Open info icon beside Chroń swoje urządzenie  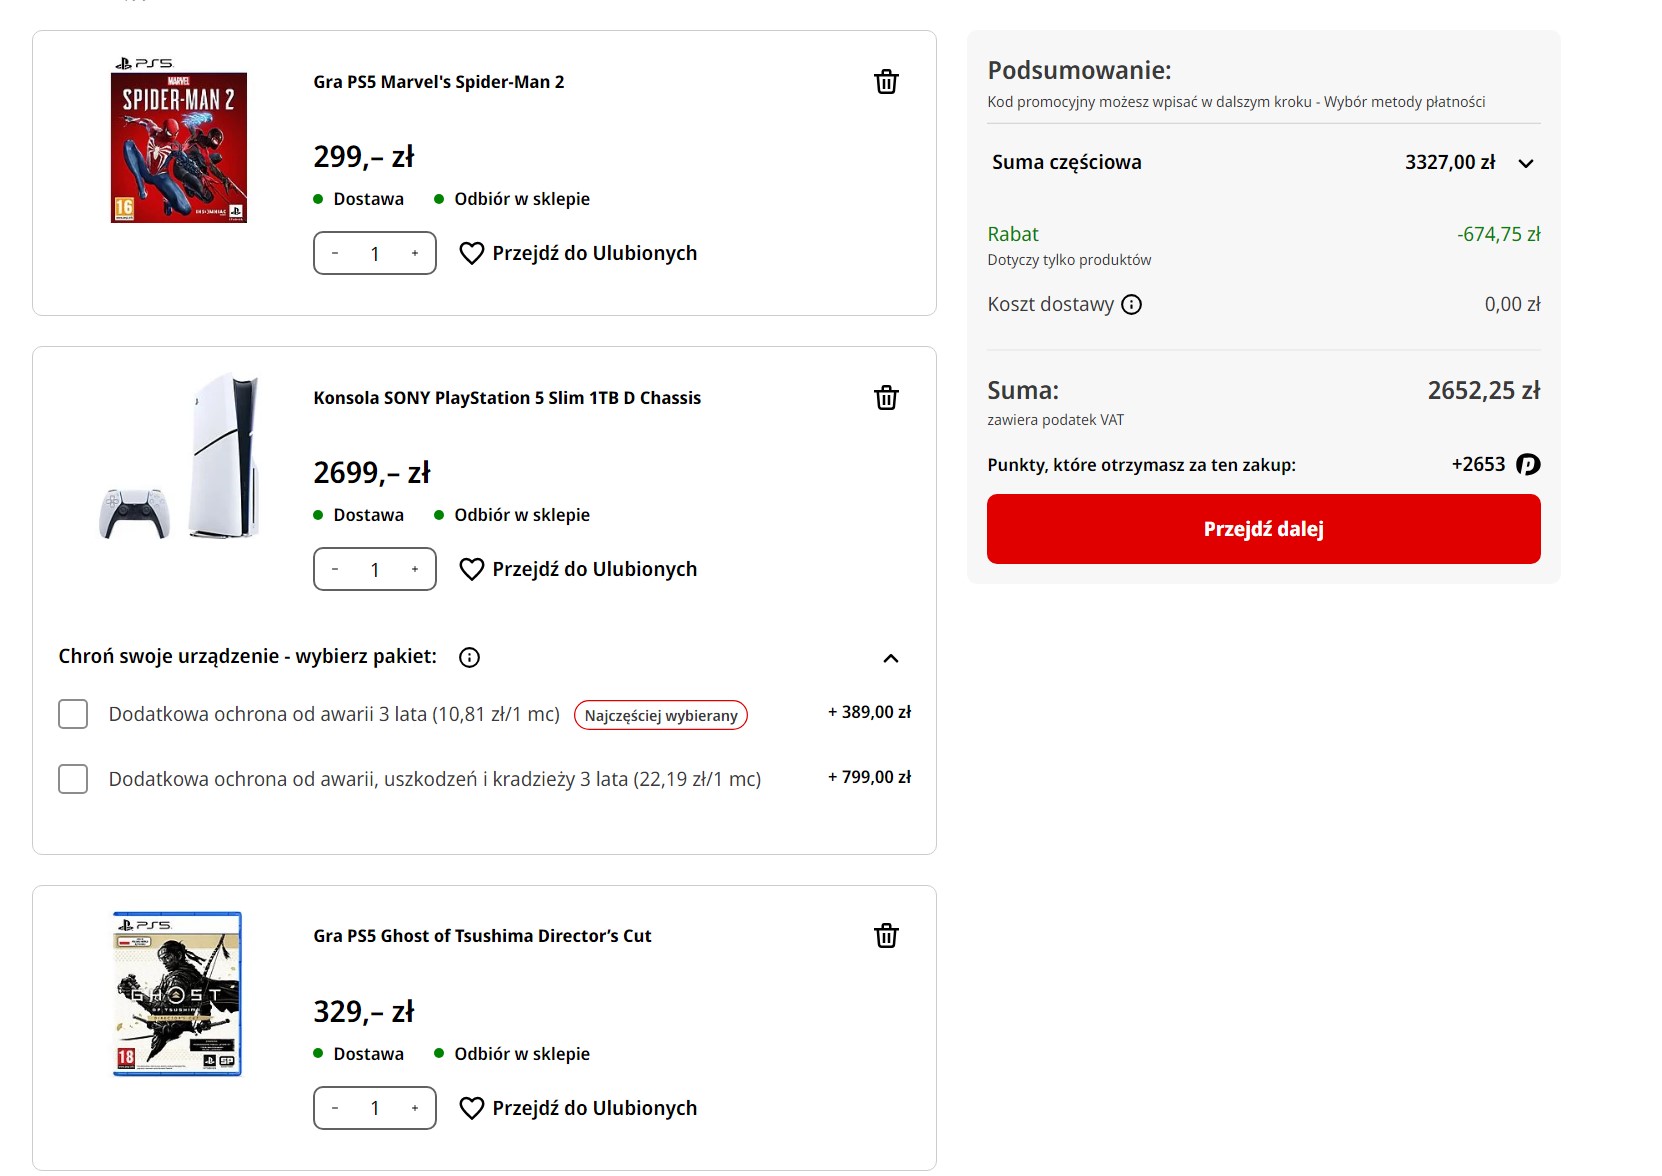(469, 657)
